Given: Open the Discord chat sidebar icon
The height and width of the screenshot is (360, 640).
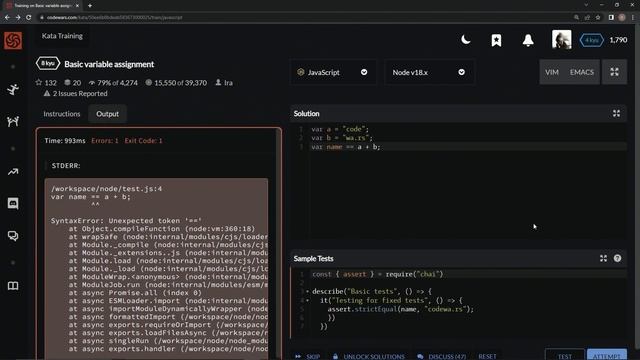Looking at the screenshot, I should 13,203.
